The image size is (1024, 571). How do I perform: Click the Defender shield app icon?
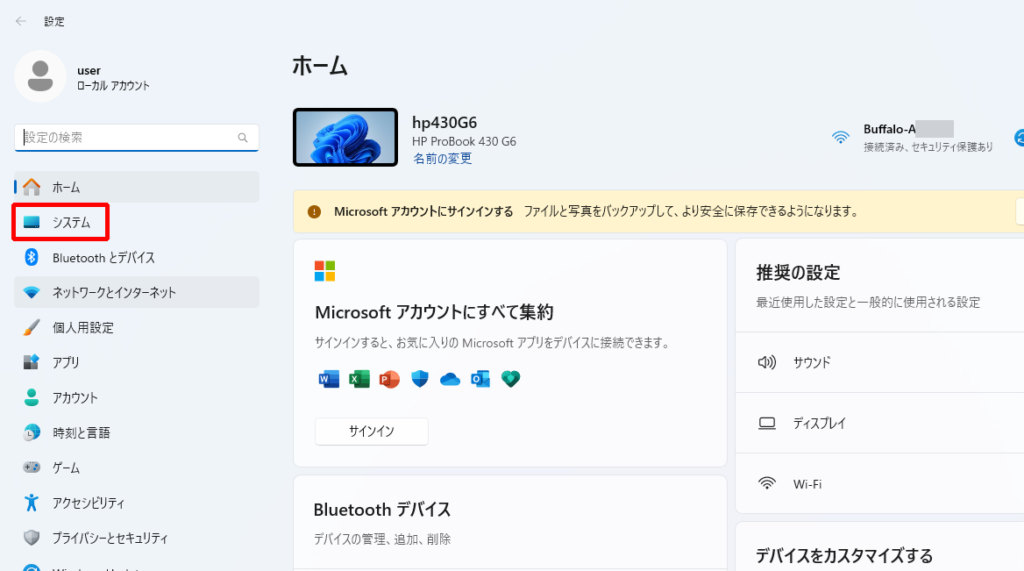(420, 379)
